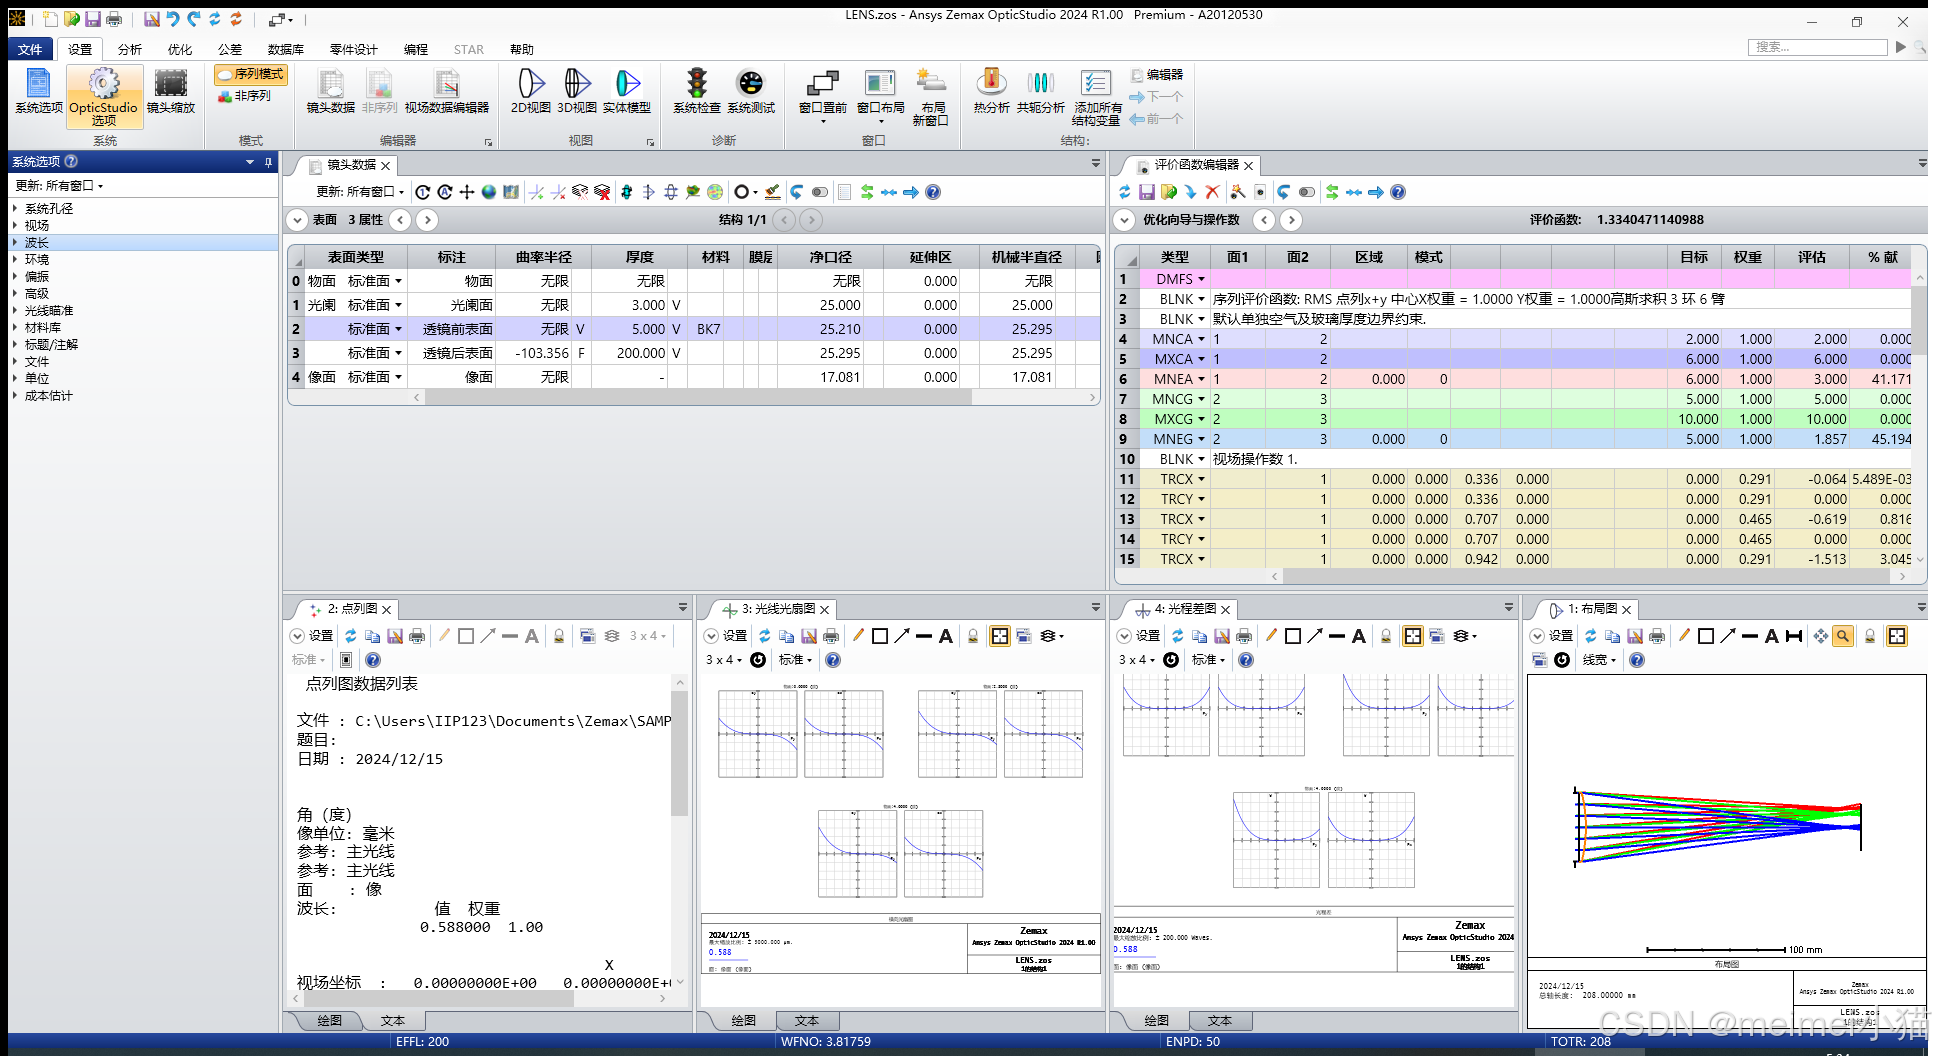Open the 热分析 tool
Viewport: 1936px width, 1056px height.
[x=991, y=92]
